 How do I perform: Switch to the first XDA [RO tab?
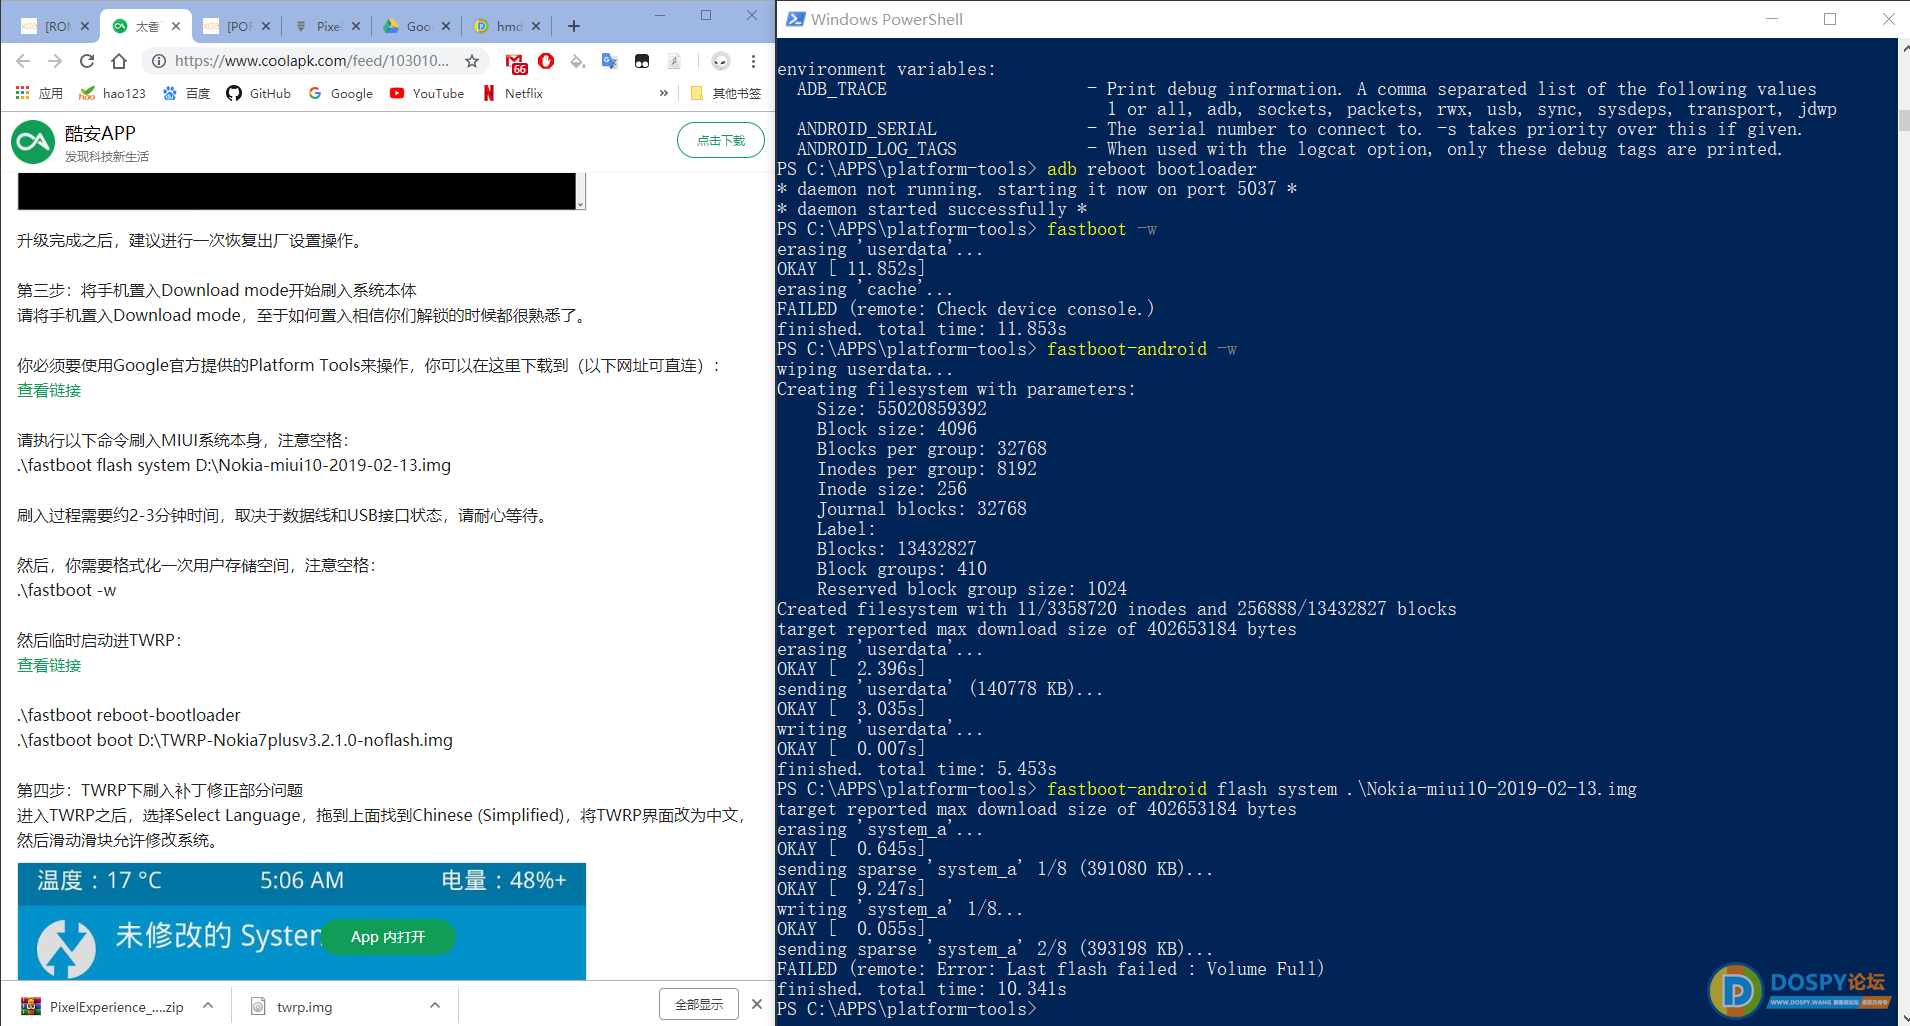pos(47,26)
